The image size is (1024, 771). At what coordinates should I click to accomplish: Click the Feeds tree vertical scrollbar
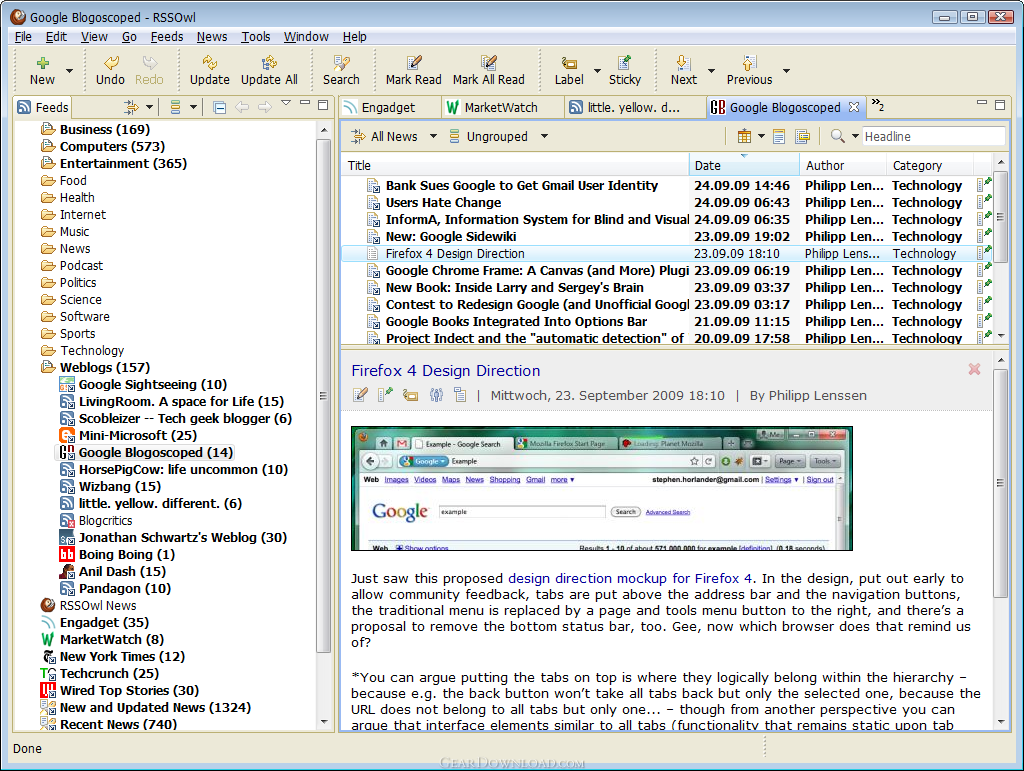[324, 395]
